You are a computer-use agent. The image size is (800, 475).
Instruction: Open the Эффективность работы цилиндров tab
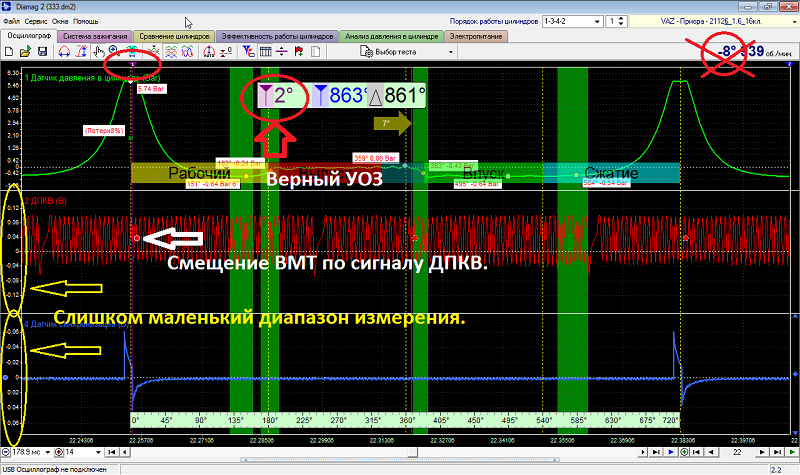[x=277, y=36]
